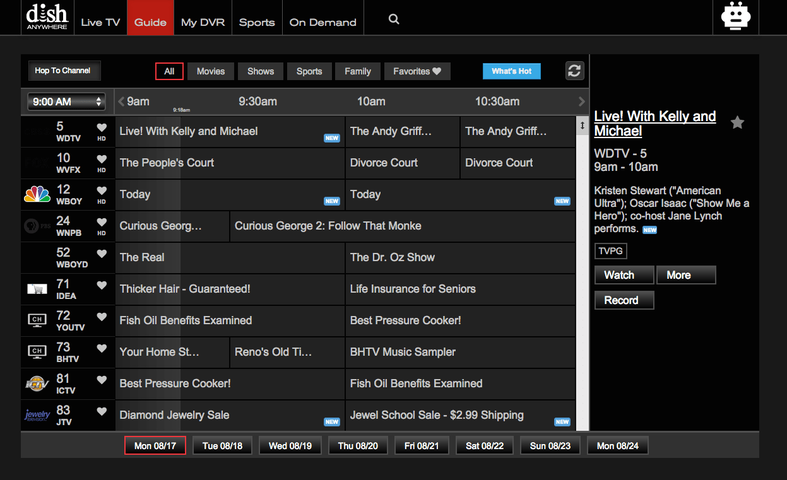The height and width of the screenshot is (480, 787).
Task: Click the Record button
Action: pyautogui.click(x=624, y=300)
